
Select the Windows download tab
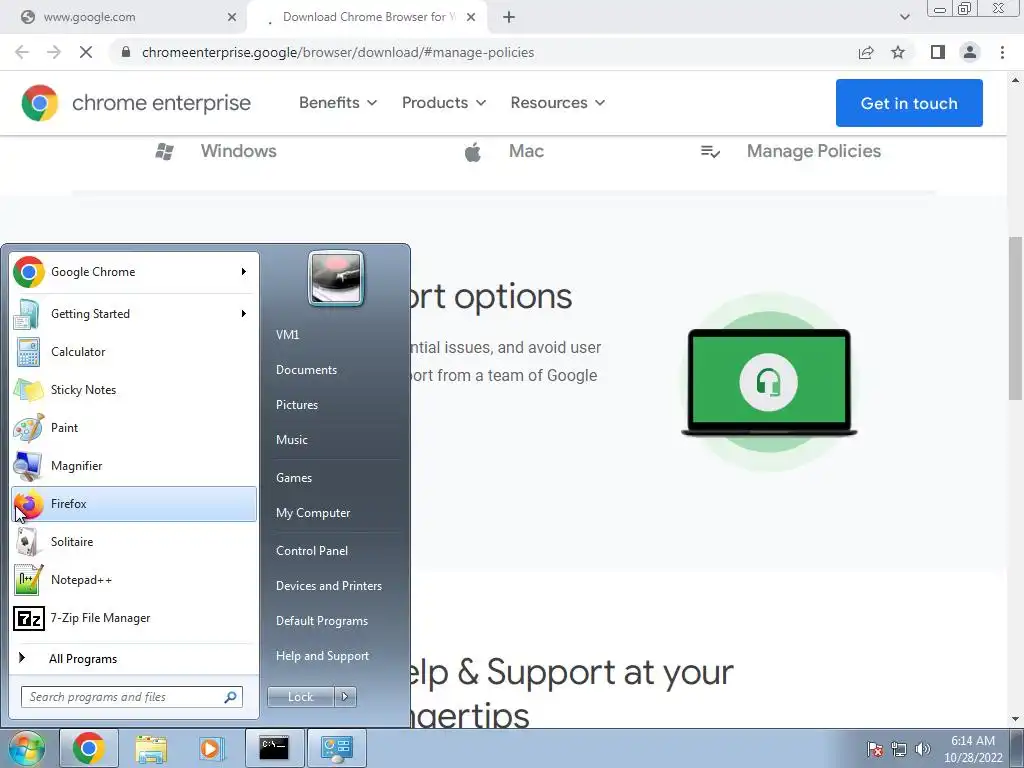point(216,151)
